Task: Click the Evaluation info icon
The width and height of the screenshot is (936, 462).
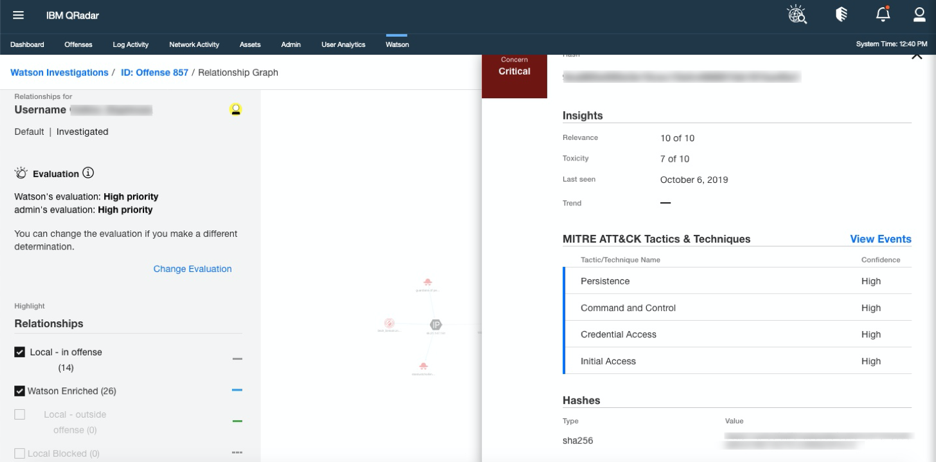Action: (88, 173)
